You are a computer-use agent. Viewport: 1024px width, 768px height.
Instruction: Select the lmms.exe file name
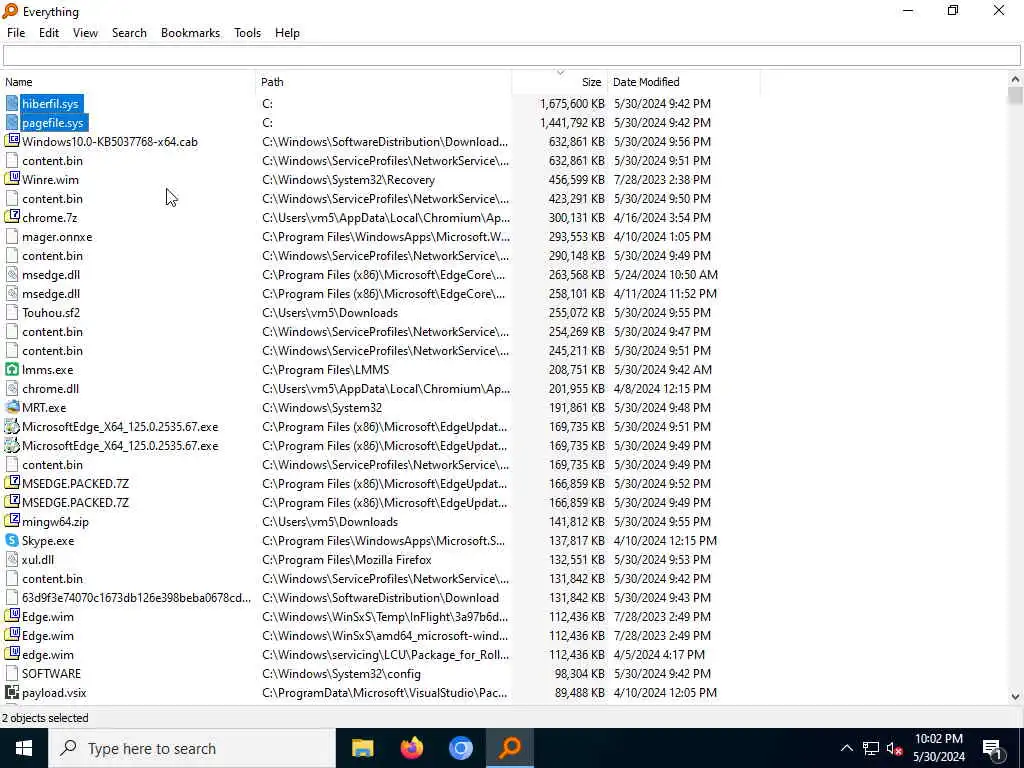click(x=48, y=369)
